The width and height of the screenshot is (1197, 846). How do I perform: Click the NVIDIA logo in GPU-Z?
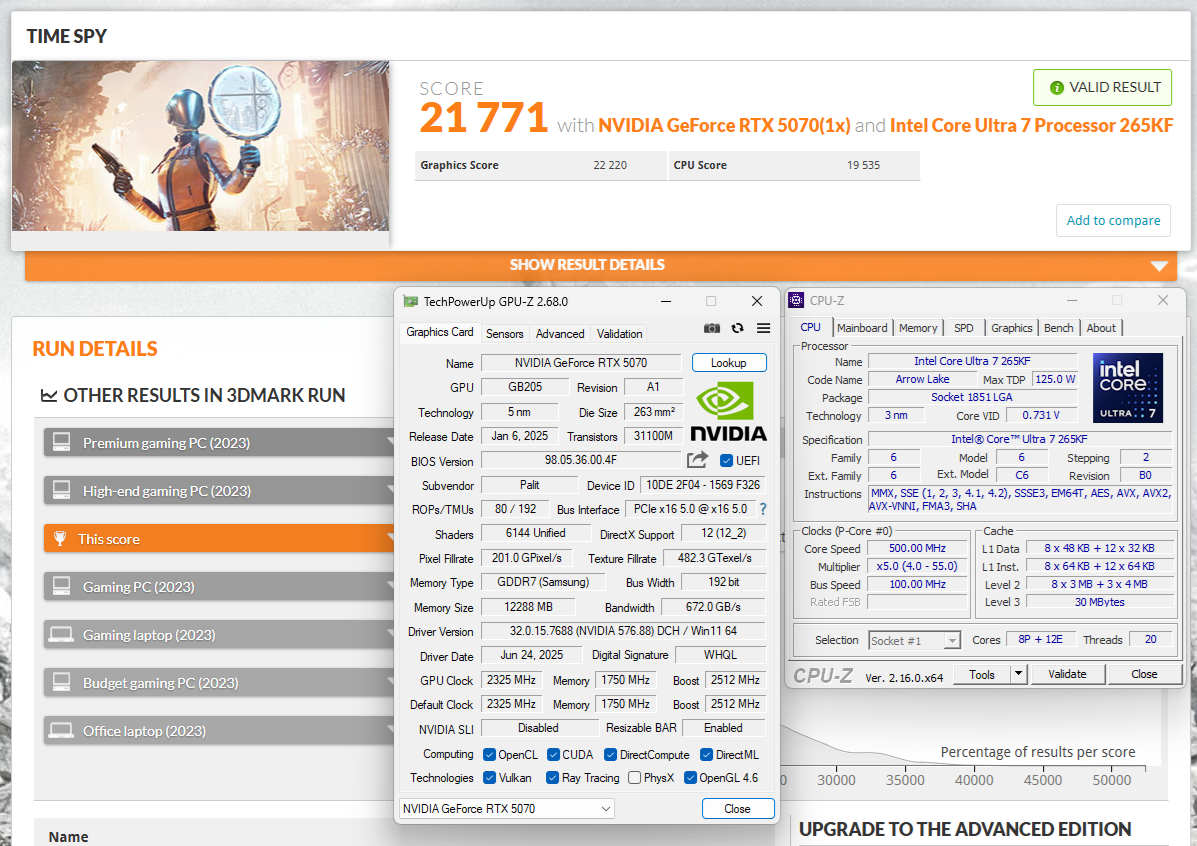[x=728, y=411]
